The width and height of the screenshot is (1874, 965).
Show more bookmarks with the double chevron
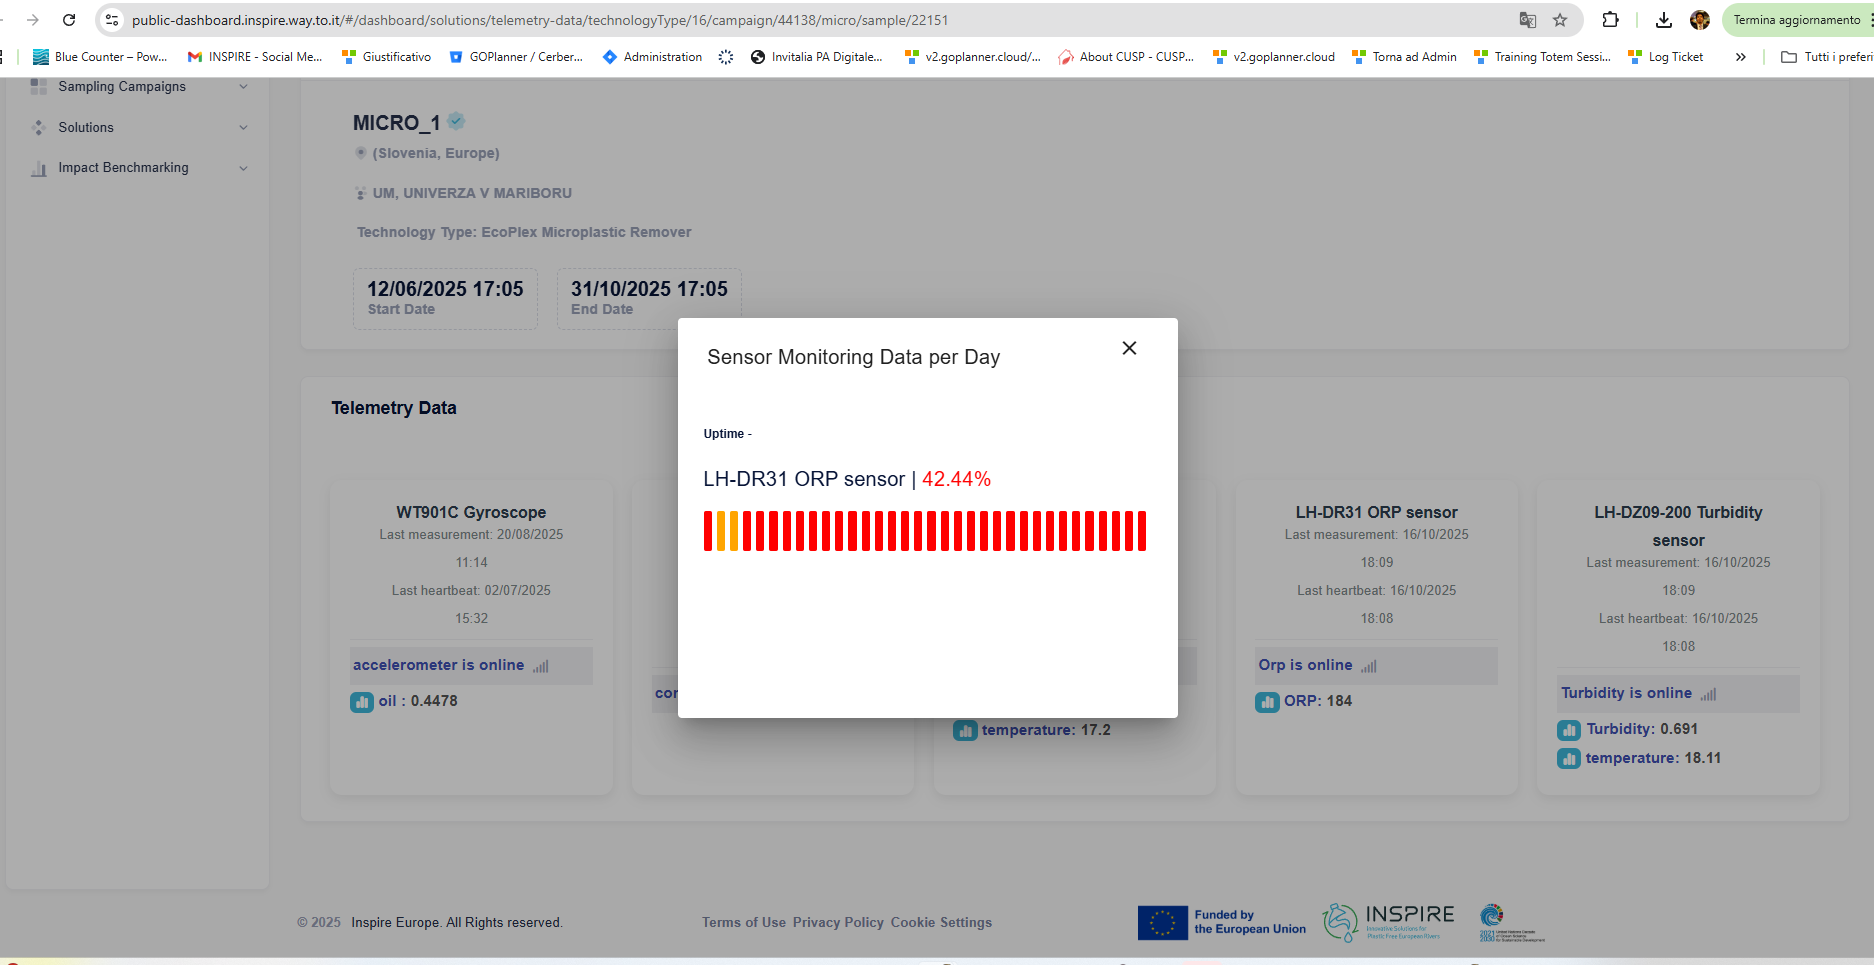point(1741,57)
